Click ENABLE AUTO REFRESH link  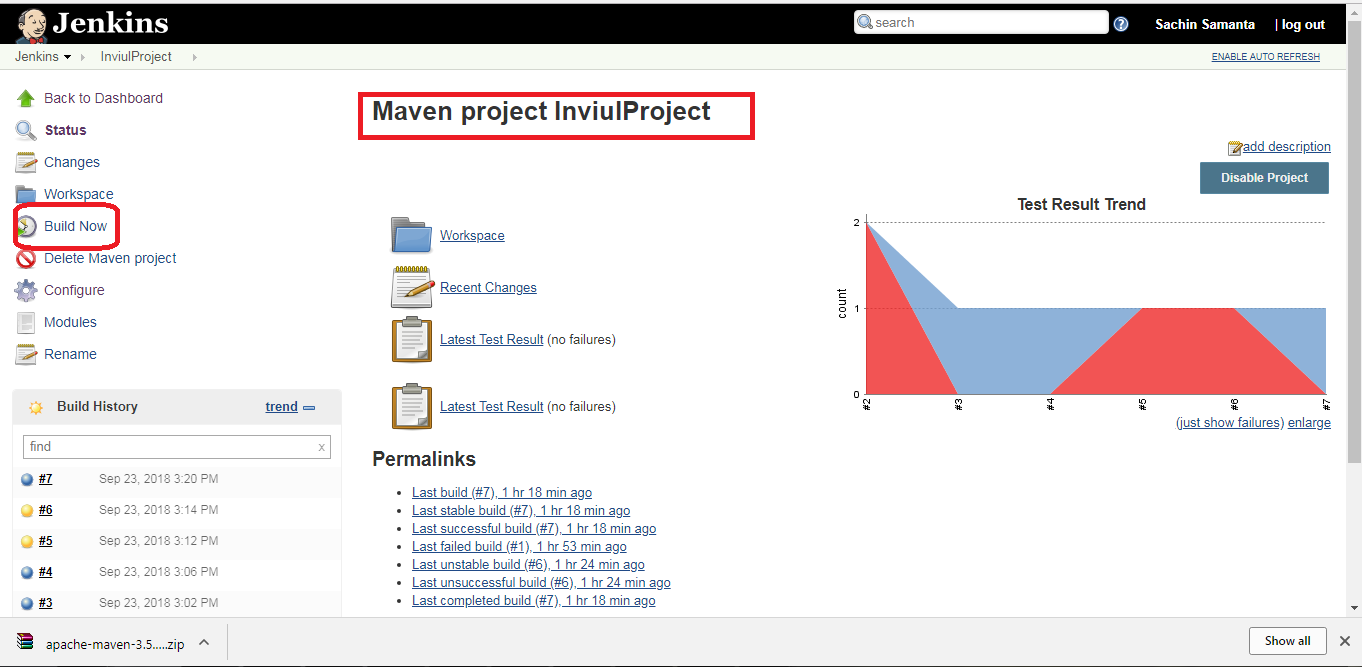(x=1266, y=57)
